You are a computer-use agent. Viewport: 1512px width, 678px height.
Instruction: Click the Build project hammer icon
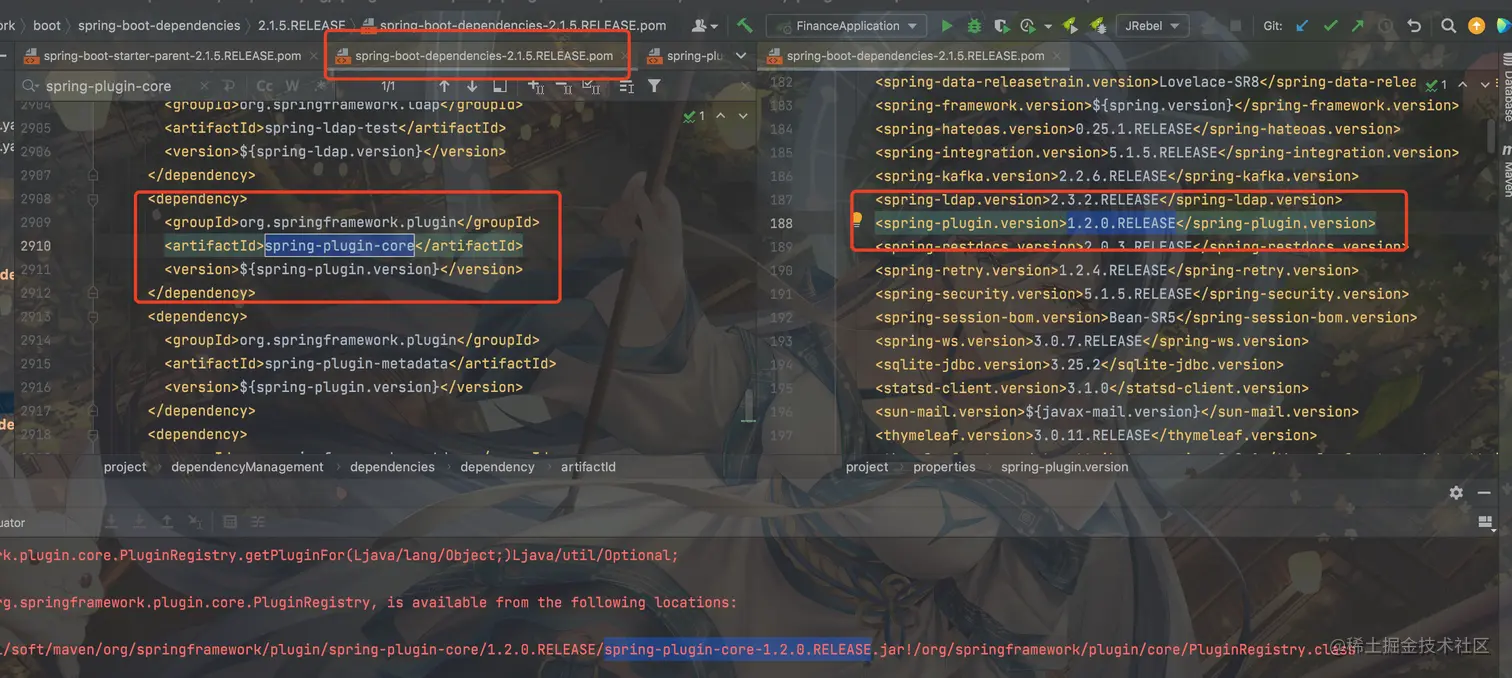click(745, 25)
